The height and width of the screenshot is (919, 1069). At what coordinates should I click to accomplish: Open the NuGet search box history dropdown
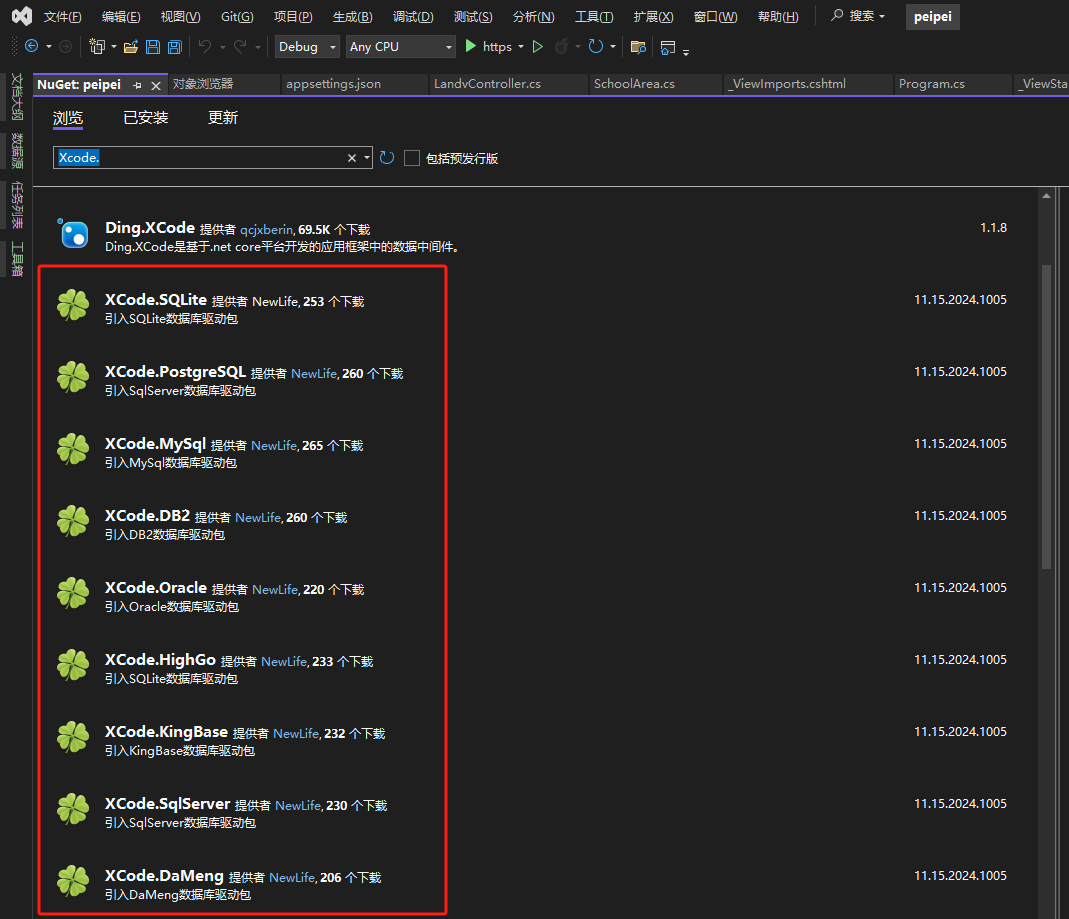(x=367, y=158)
